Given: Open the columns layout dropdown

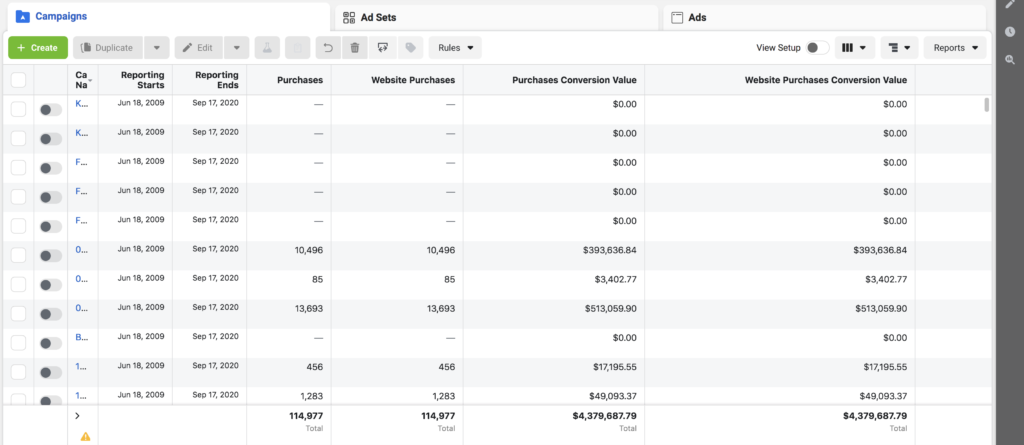Looking at the screenshot, I should (x=854, y=47).
